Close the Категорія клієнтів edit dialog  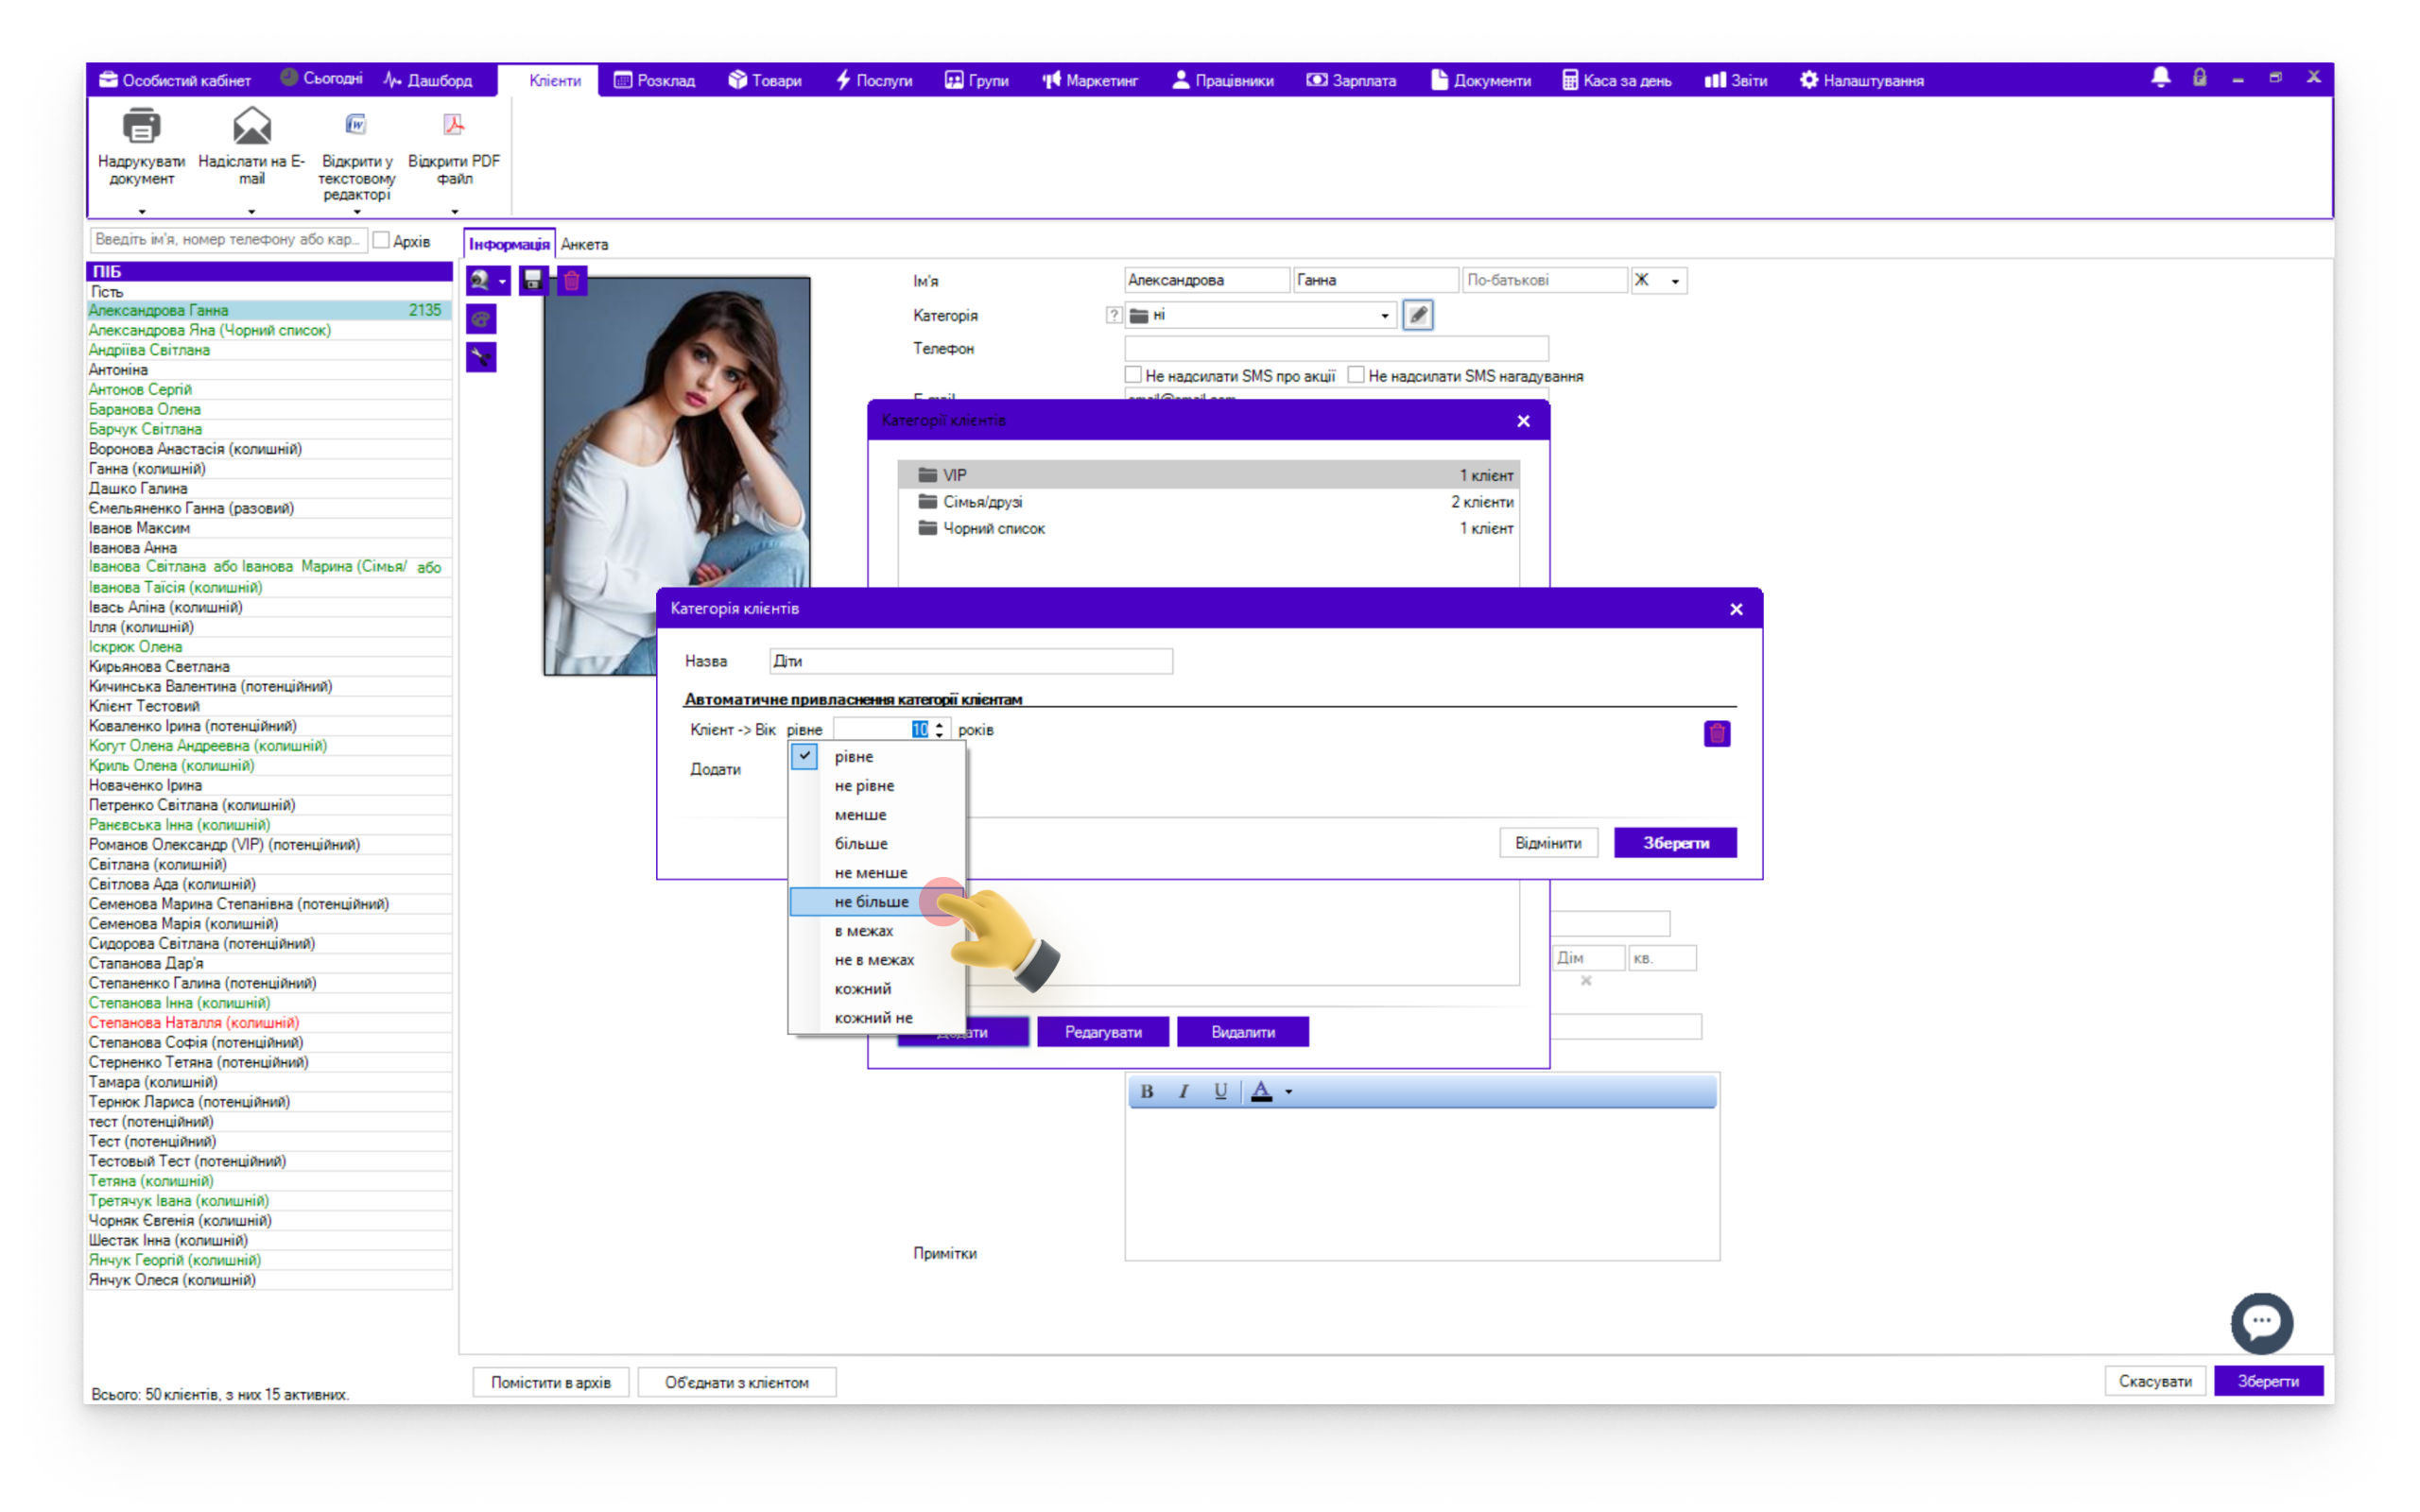click(1736, 609)
